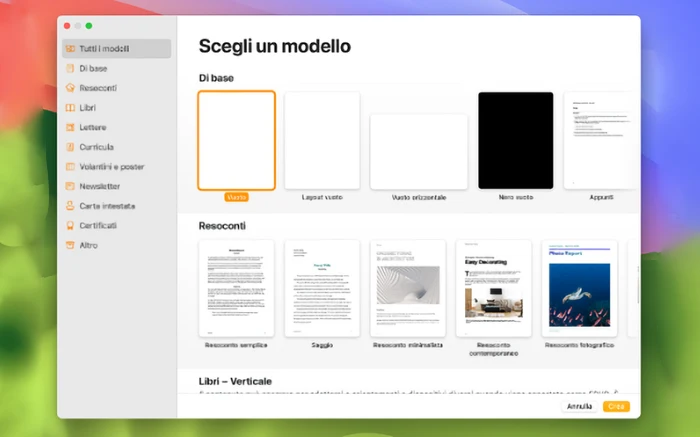The image size is (700, 437).
Task: Click the Lettere sidebar icon
Action: tap(70, 127)
